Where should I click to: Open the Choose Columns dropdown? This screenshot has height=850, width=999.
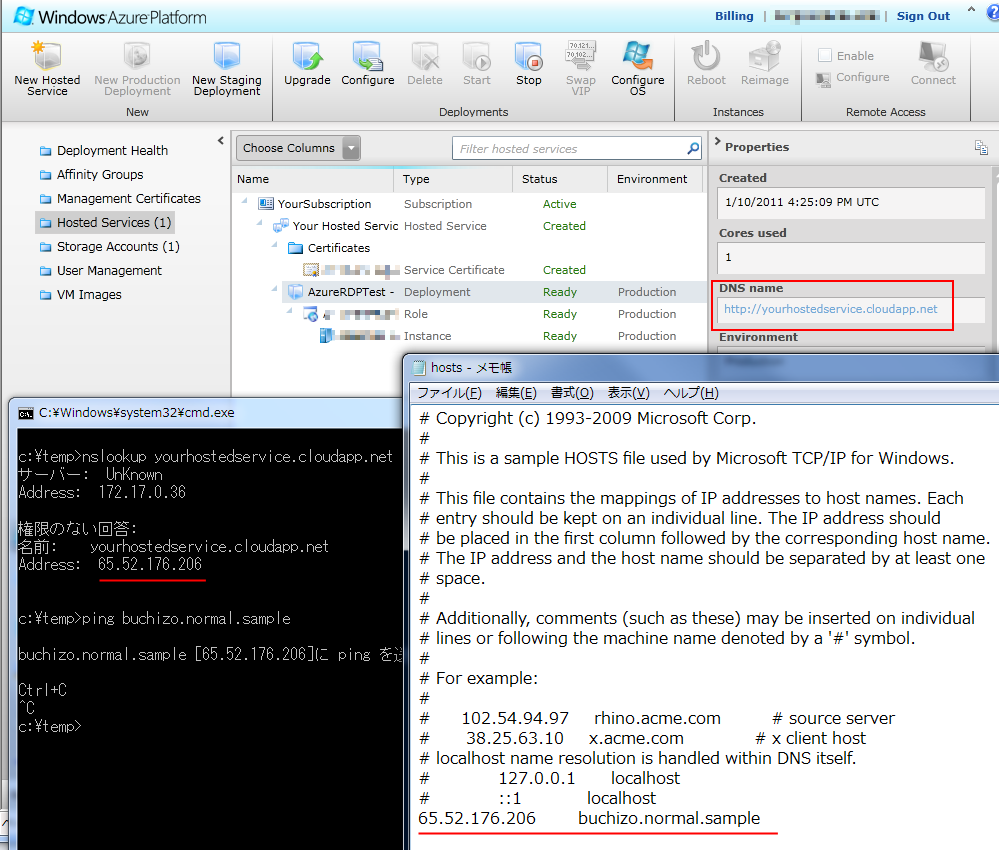350,149
